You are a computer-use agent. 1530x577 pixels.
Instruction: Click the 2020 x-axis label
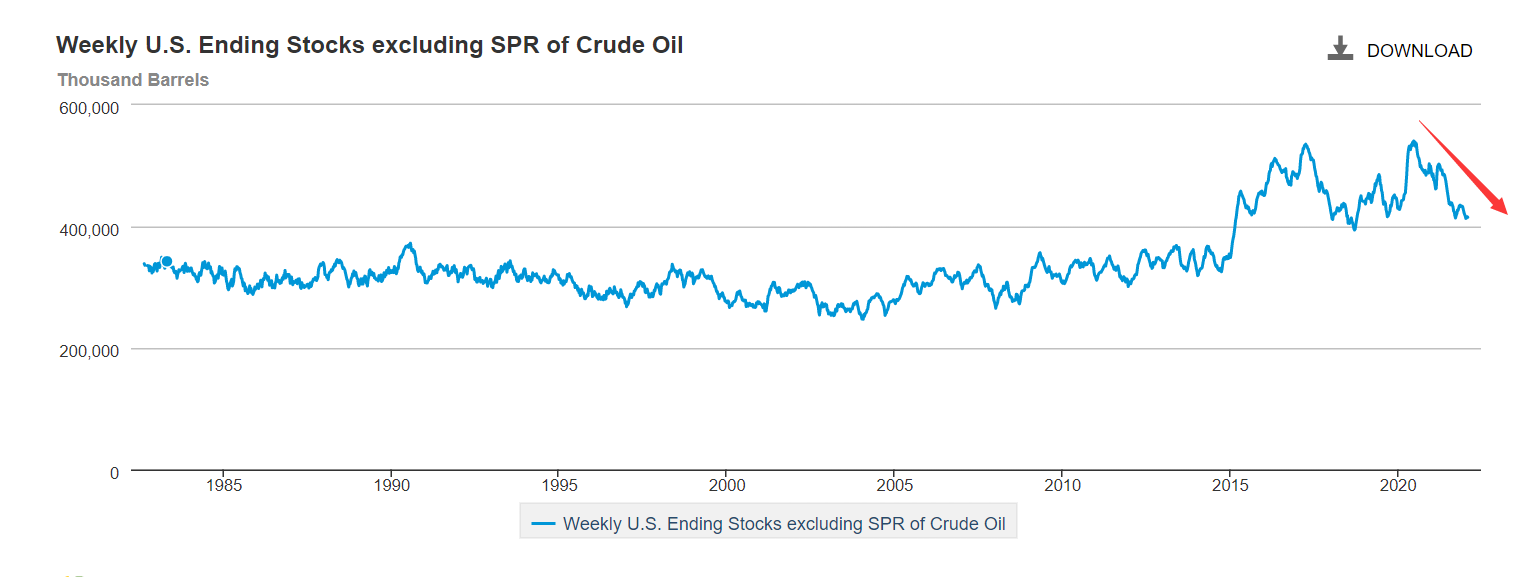coord(1398,486)
